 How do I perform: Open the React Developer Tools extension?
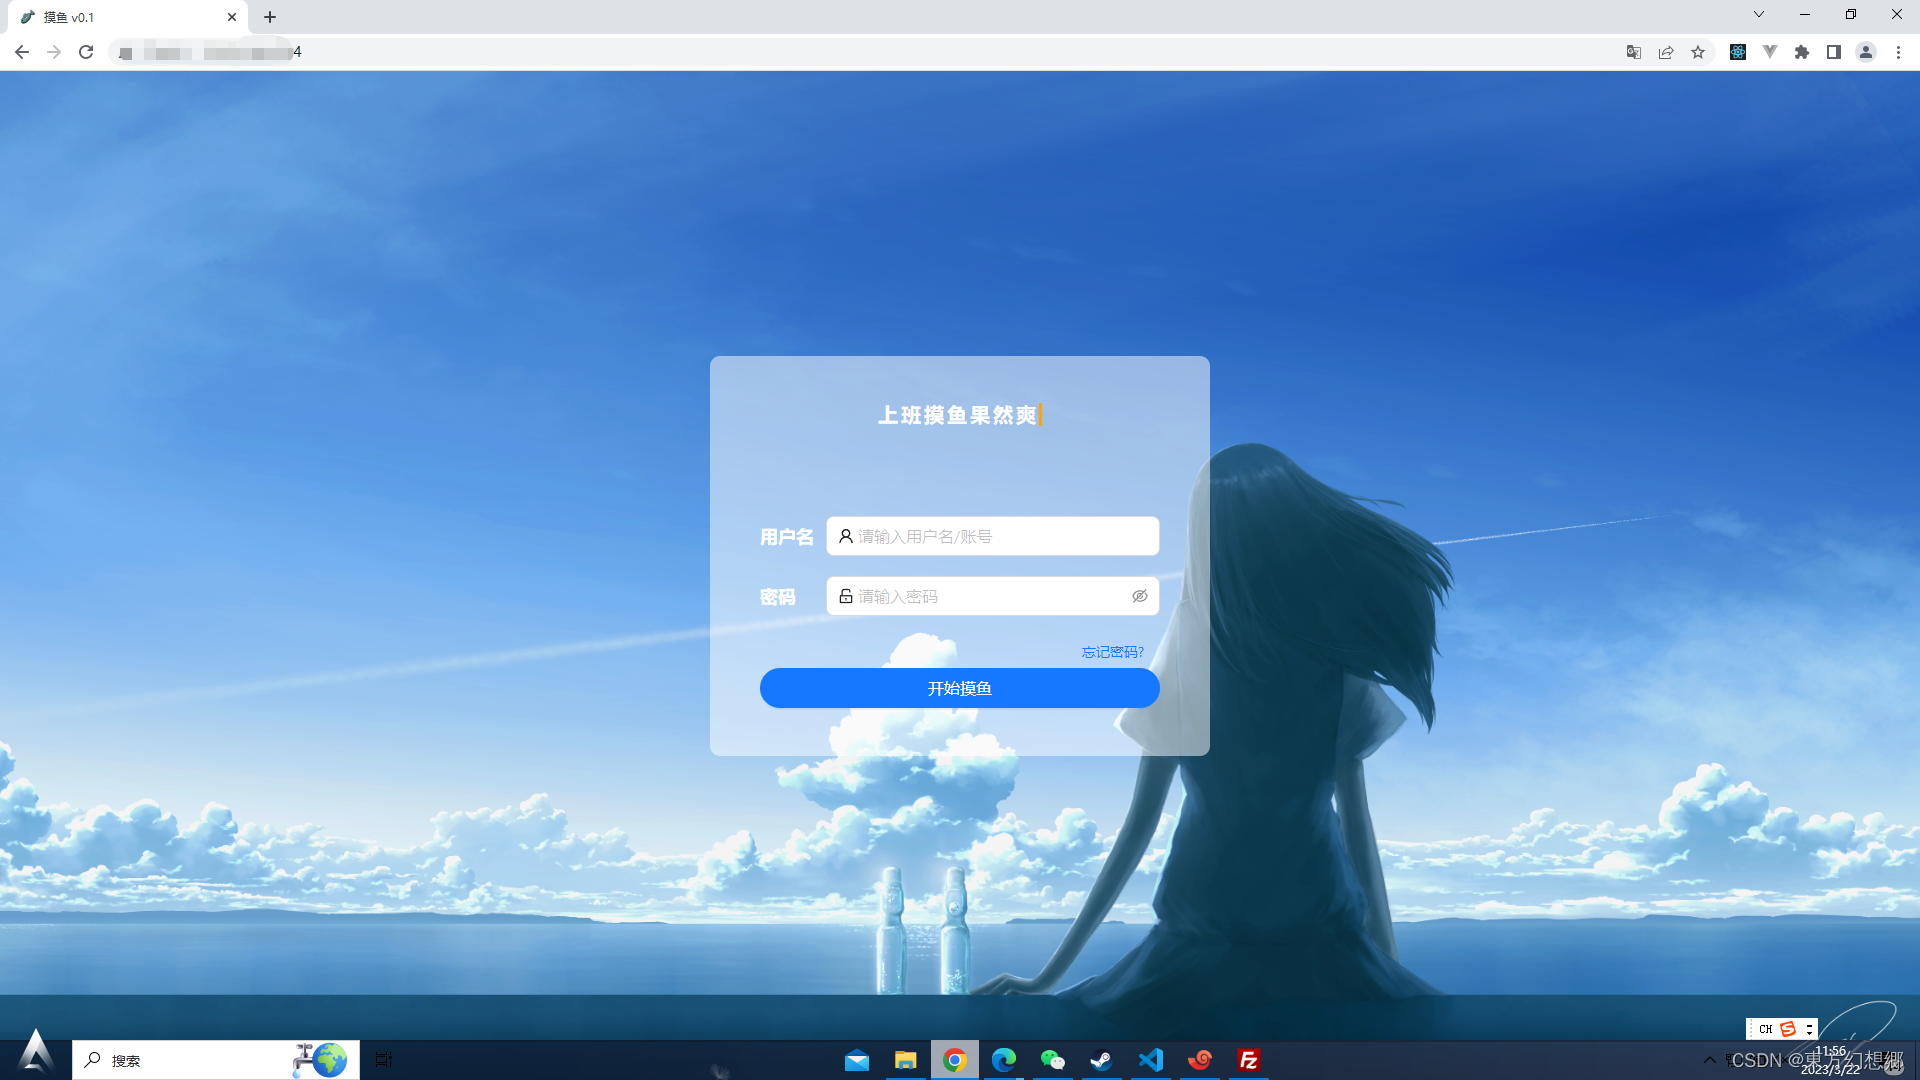pyautogui.click(x=1738, y=52)
